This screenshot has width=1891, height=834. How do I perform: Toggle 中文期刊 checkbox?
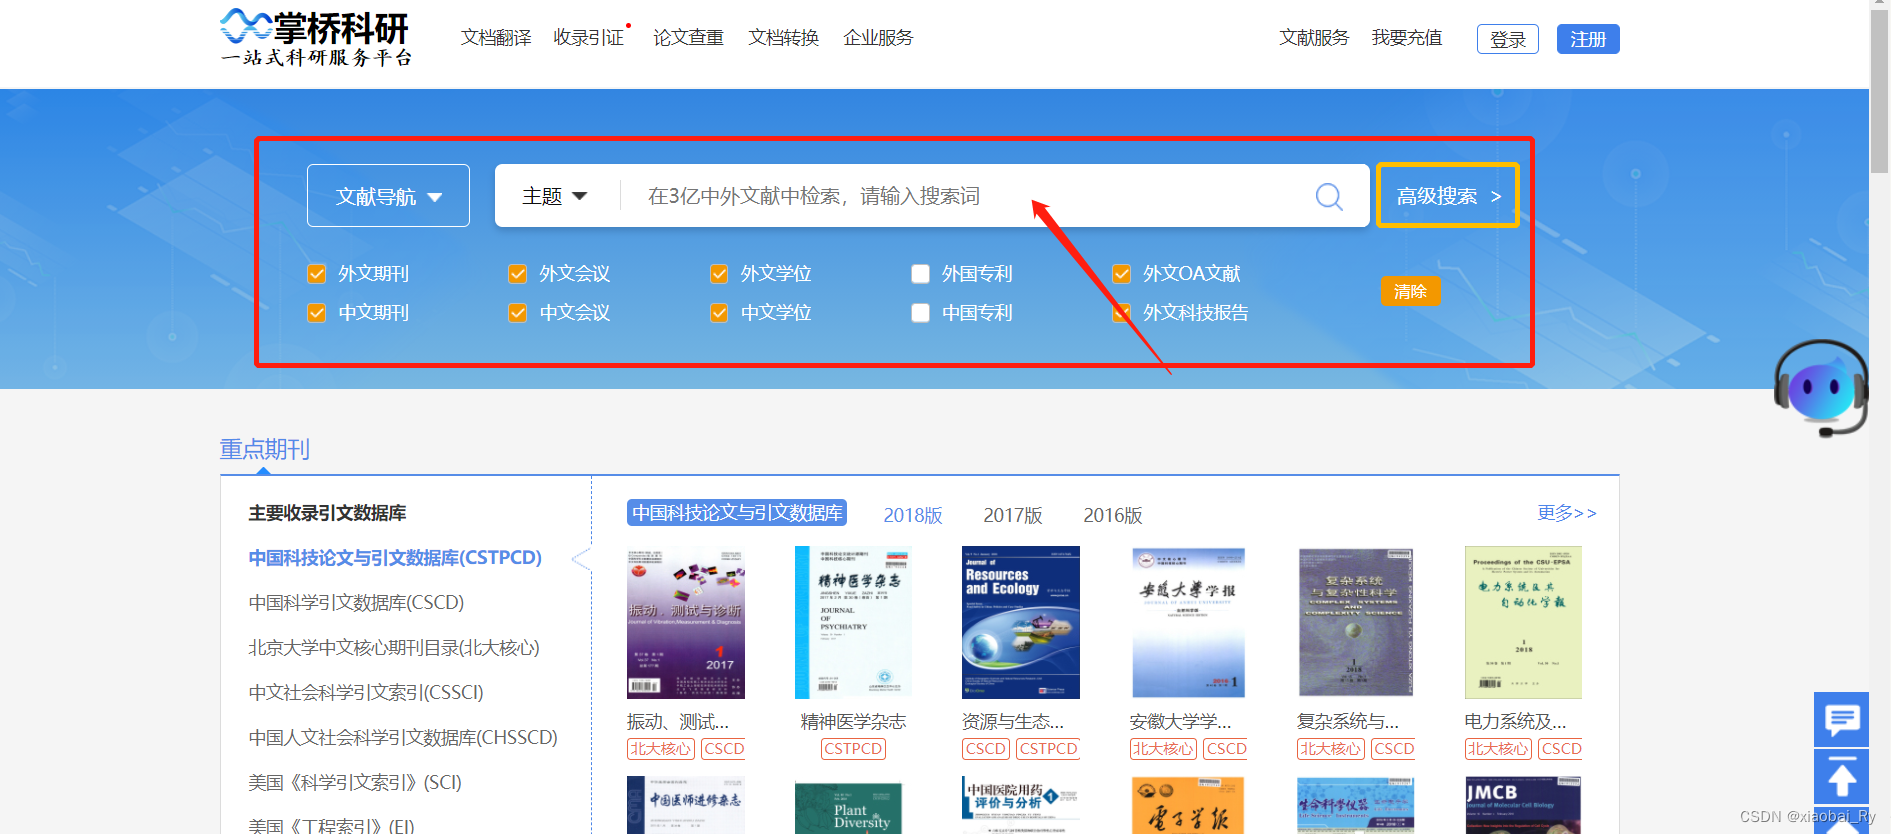click(x=317, y=313)
